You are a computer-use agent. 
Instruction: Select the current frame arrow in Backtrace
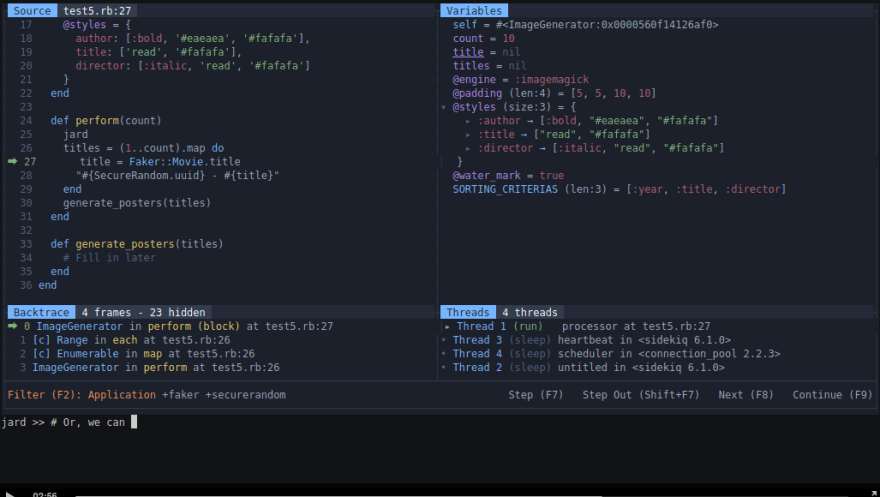12,326
